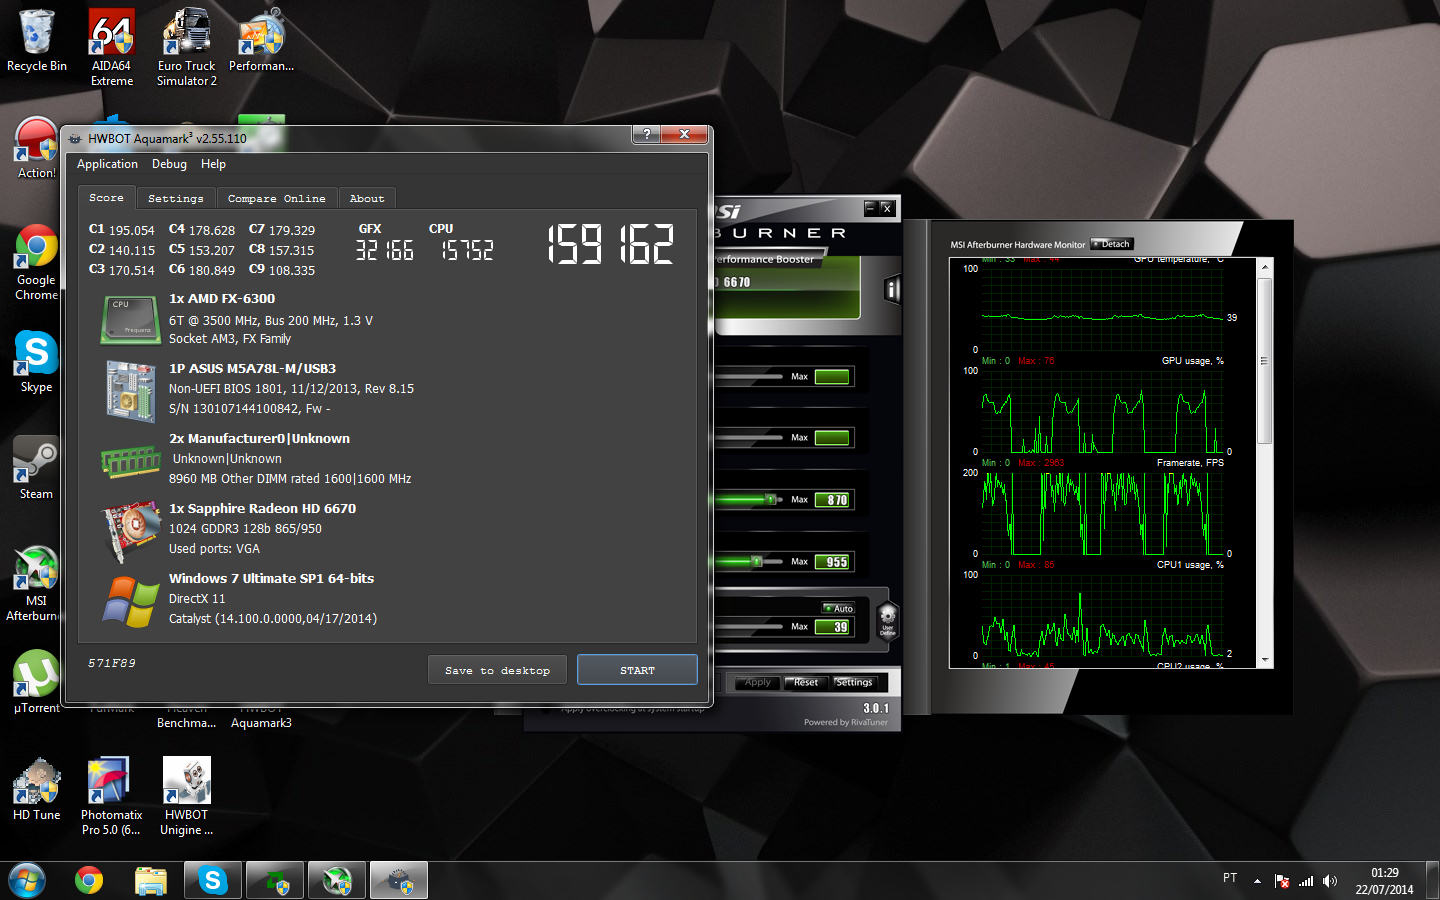
Task: Switch to the About tab
Action: [x=367, y=198]
